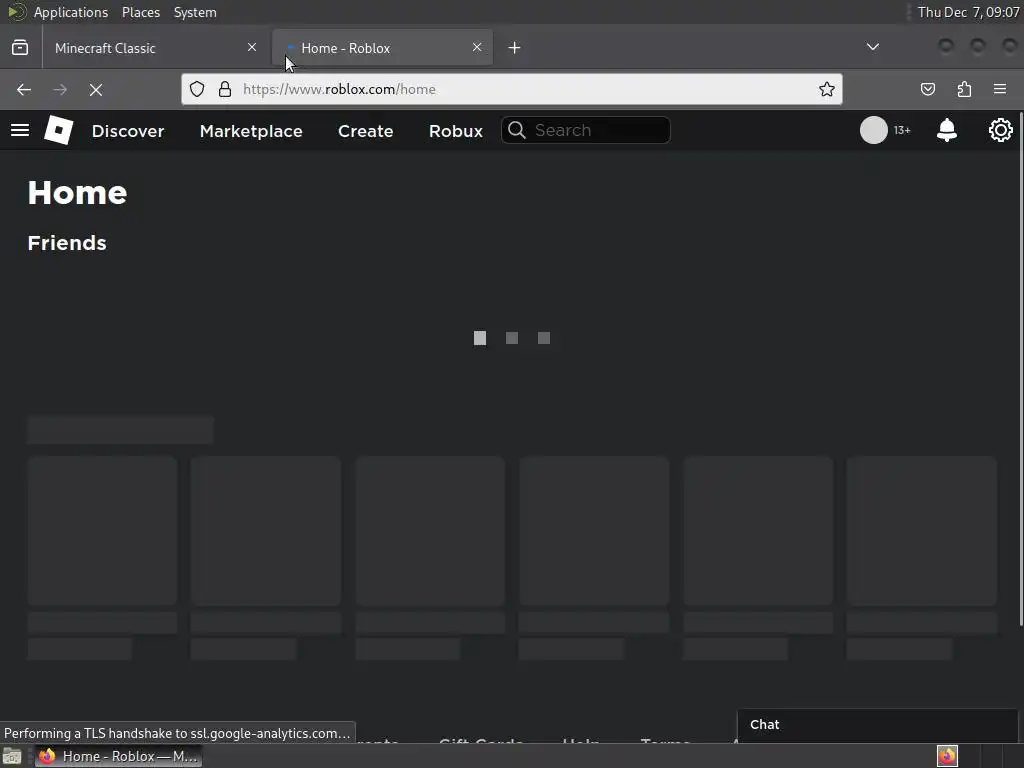Expand the list all tabs chevron
This screenshot has width=1024, height=768.
(872, 47)
